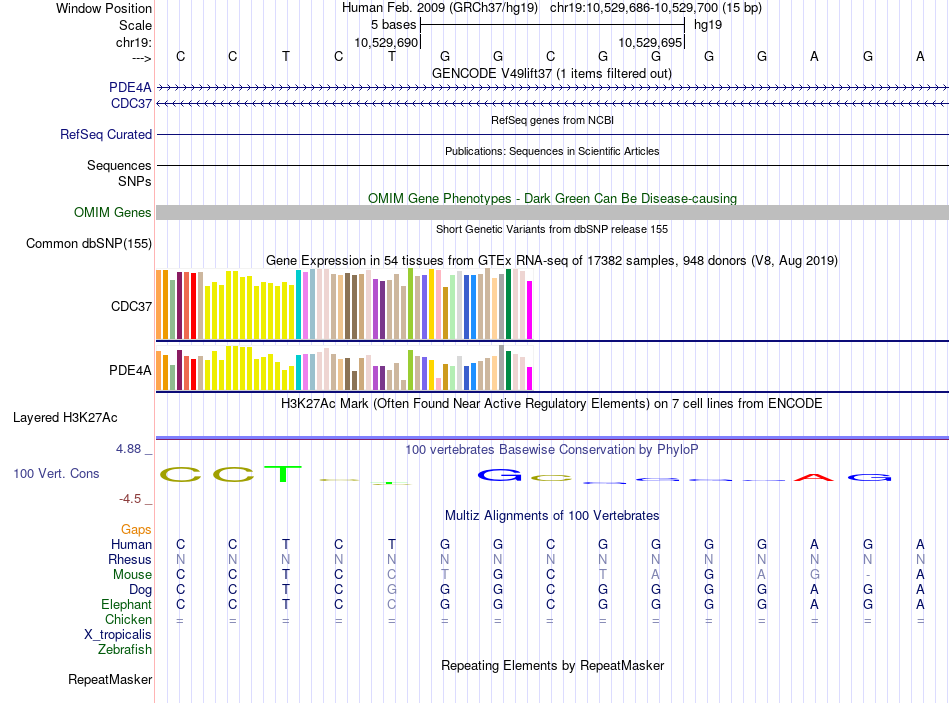Click the hg19 label beside the scale bar
The width and height of the screenshot is (950, 703).
coord(708,25)
